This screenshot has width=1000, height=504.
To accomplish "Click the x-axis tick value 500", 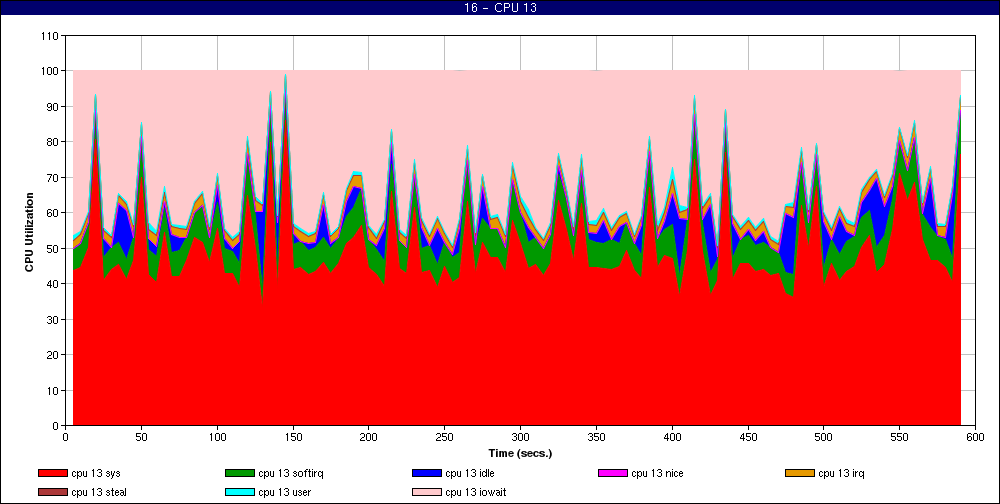I will pyautogui.click(x=824, y=437).
